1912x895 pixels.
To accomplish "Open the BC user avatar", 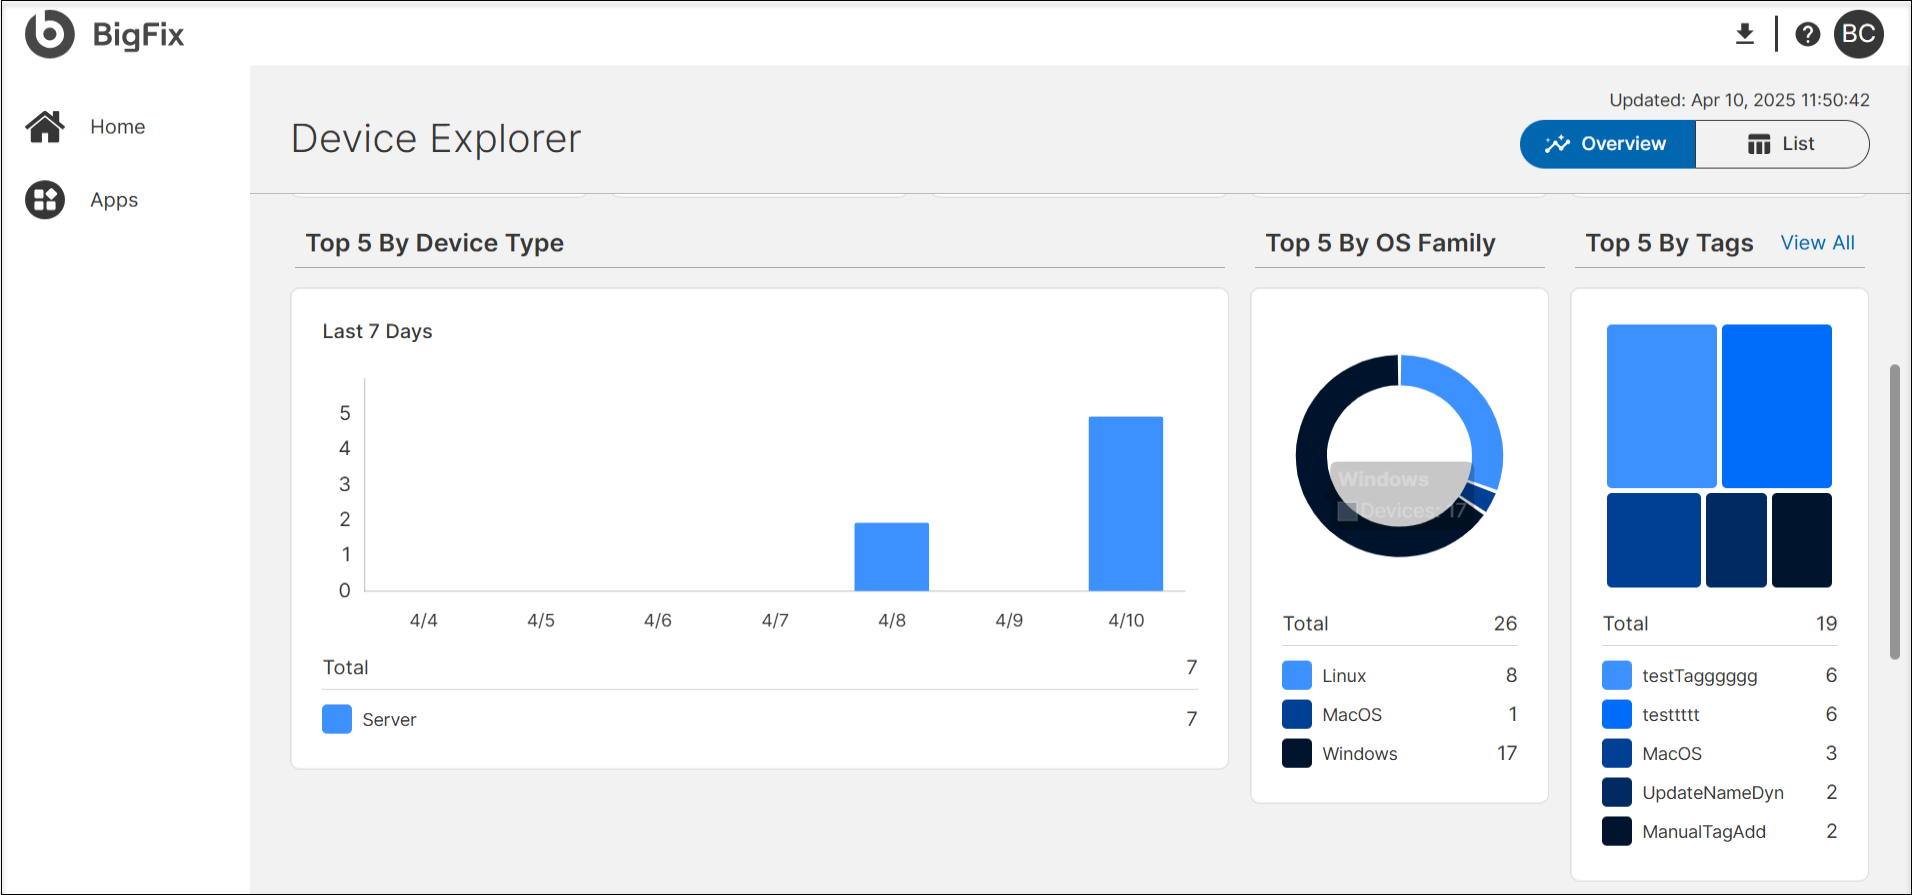I will point(1859,33).
